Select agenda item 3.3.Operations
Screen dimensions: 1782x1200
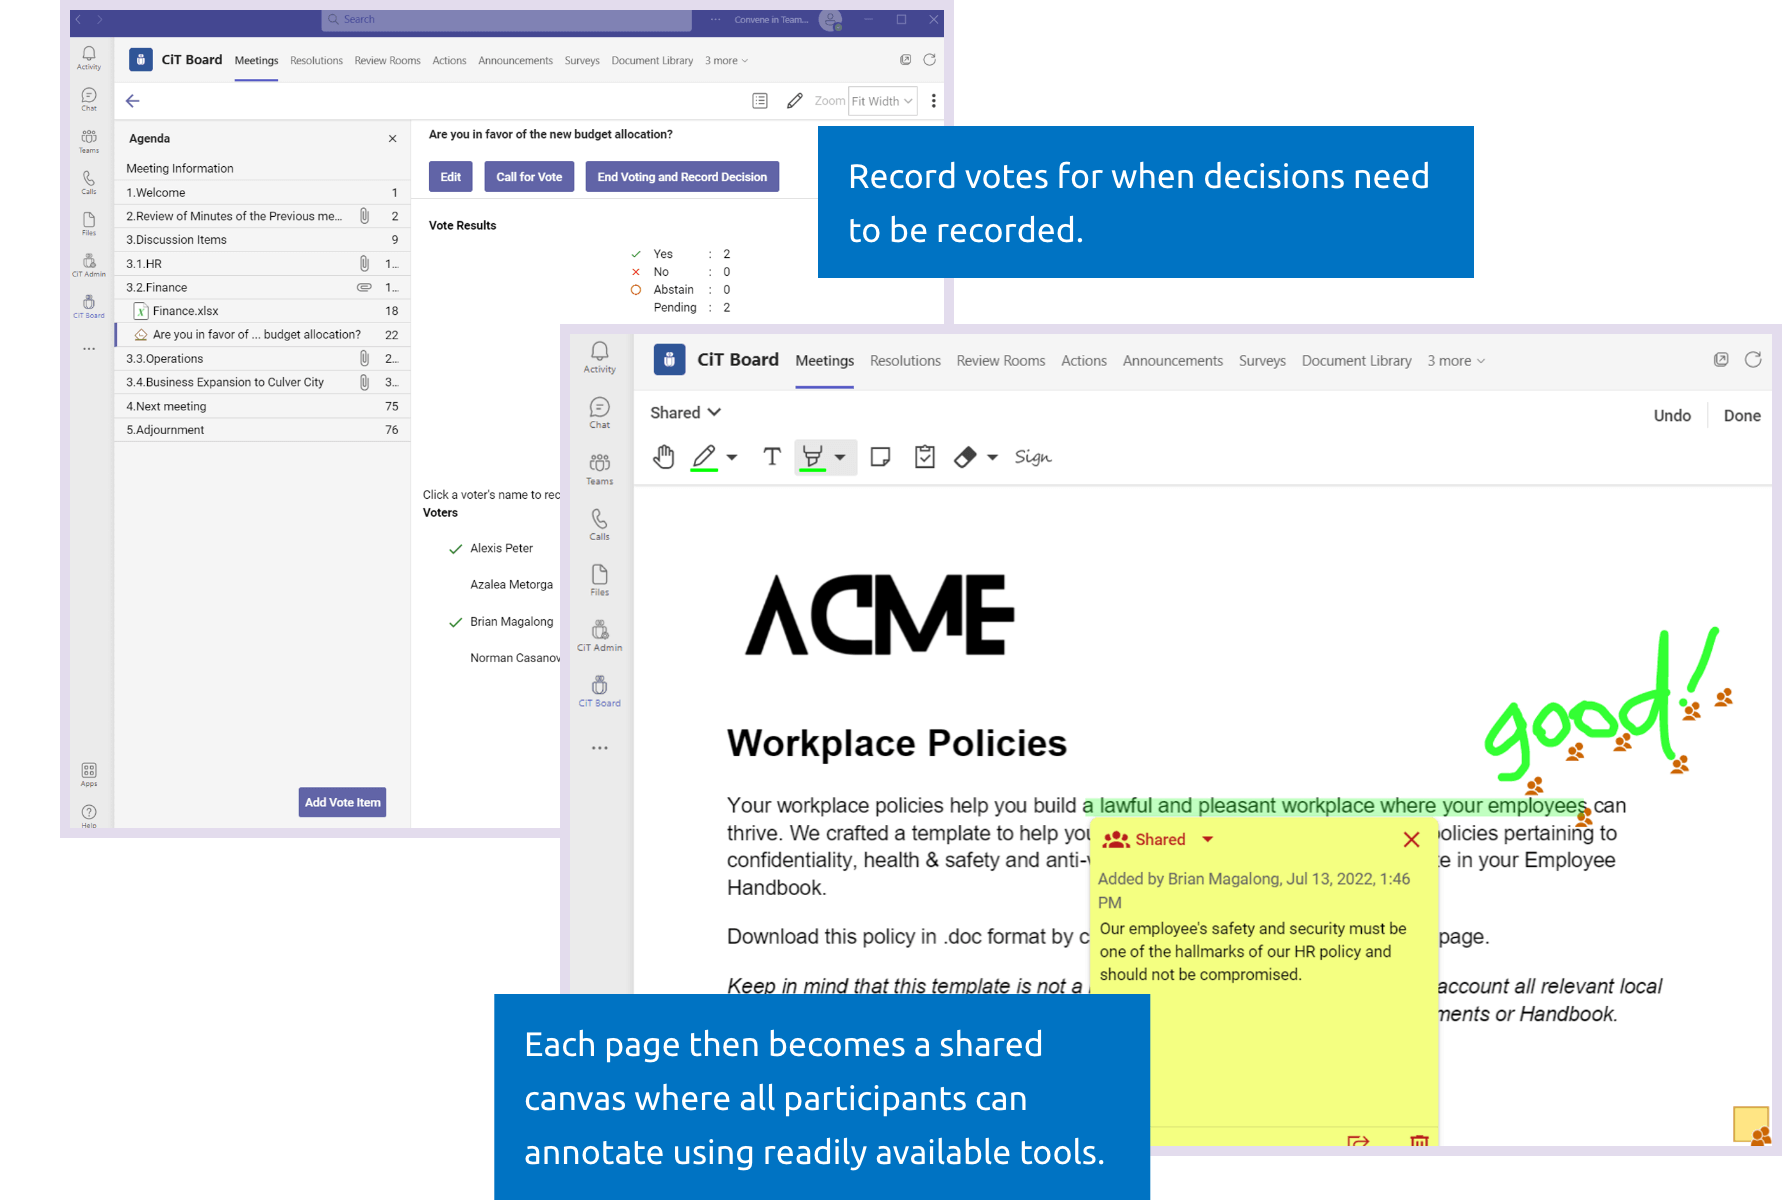[262, 359]
